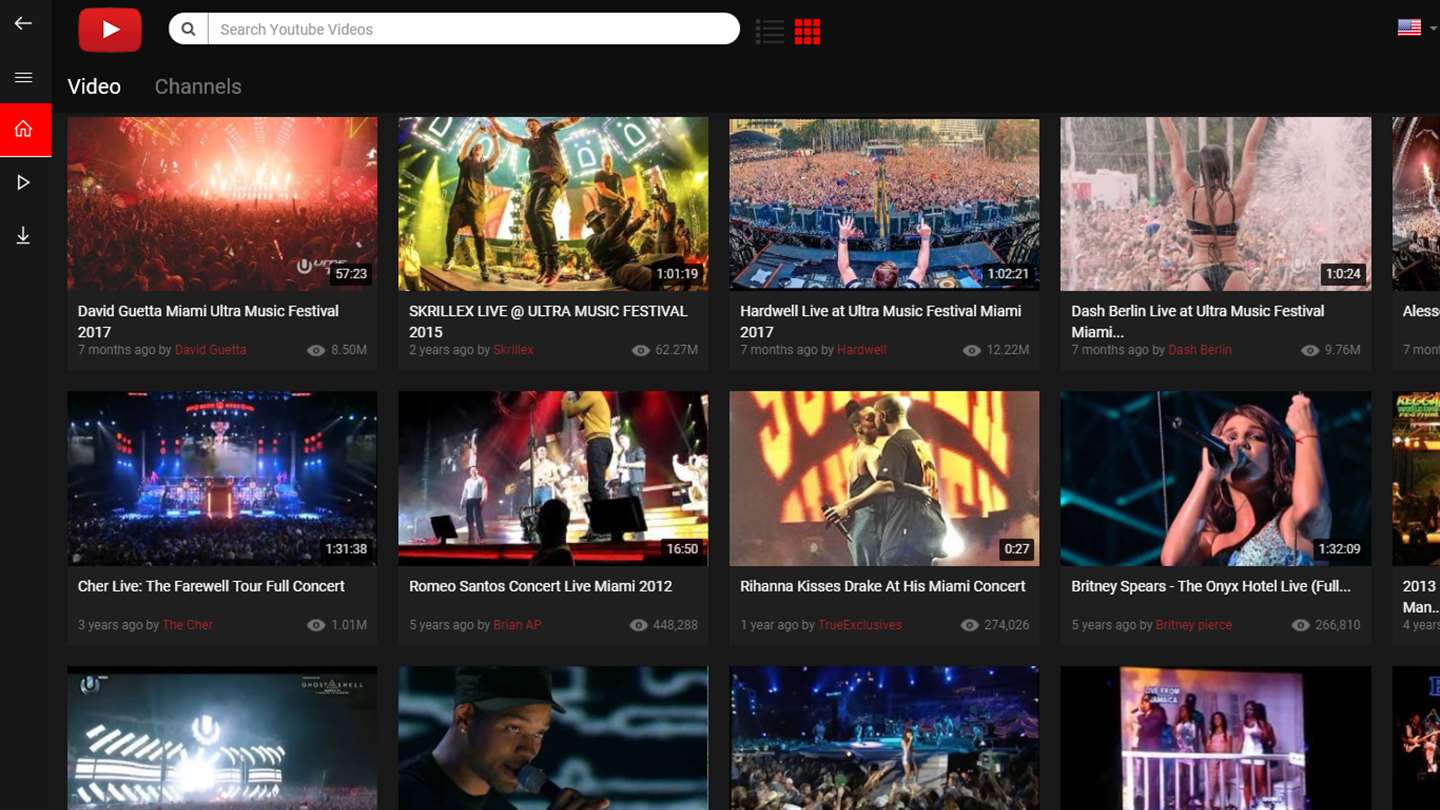Click title 'Rihanna Kisses Drake At His Miami Concert'

click(x=882, y=586)
